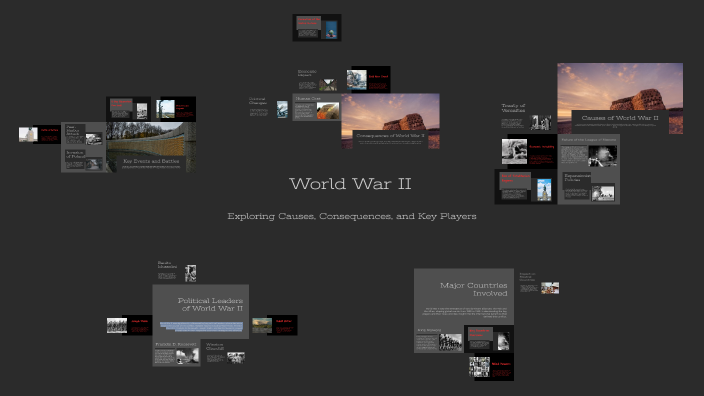The width and height of the screenshot is (704, 396).
Task: Open the Invasion of Poland slide
Action: pyautogui.click(x=84, y=160)
